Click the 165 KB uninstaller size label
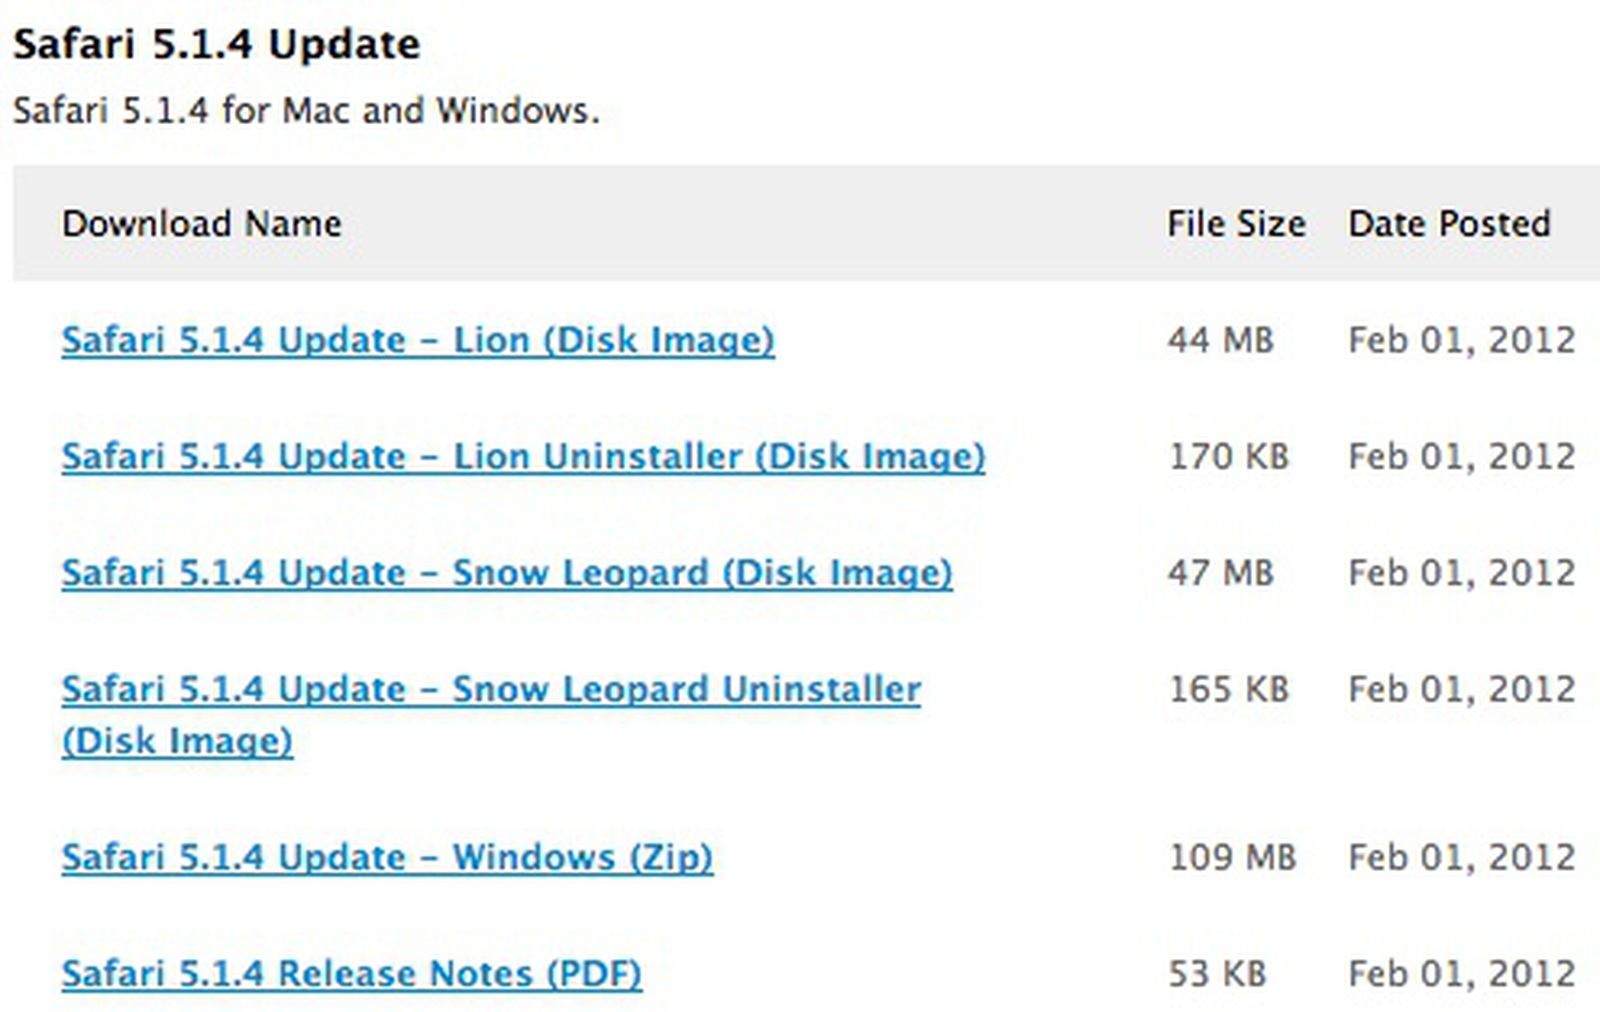 (x=1229, y=690)
